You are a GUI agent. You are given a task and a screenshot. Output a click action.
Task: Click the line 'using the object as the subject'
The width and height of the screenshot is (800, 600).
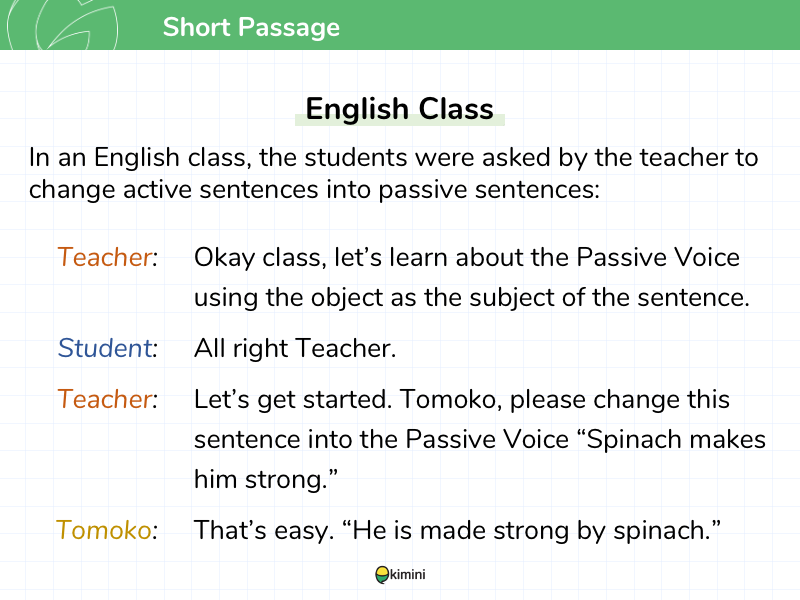[471, 298]
